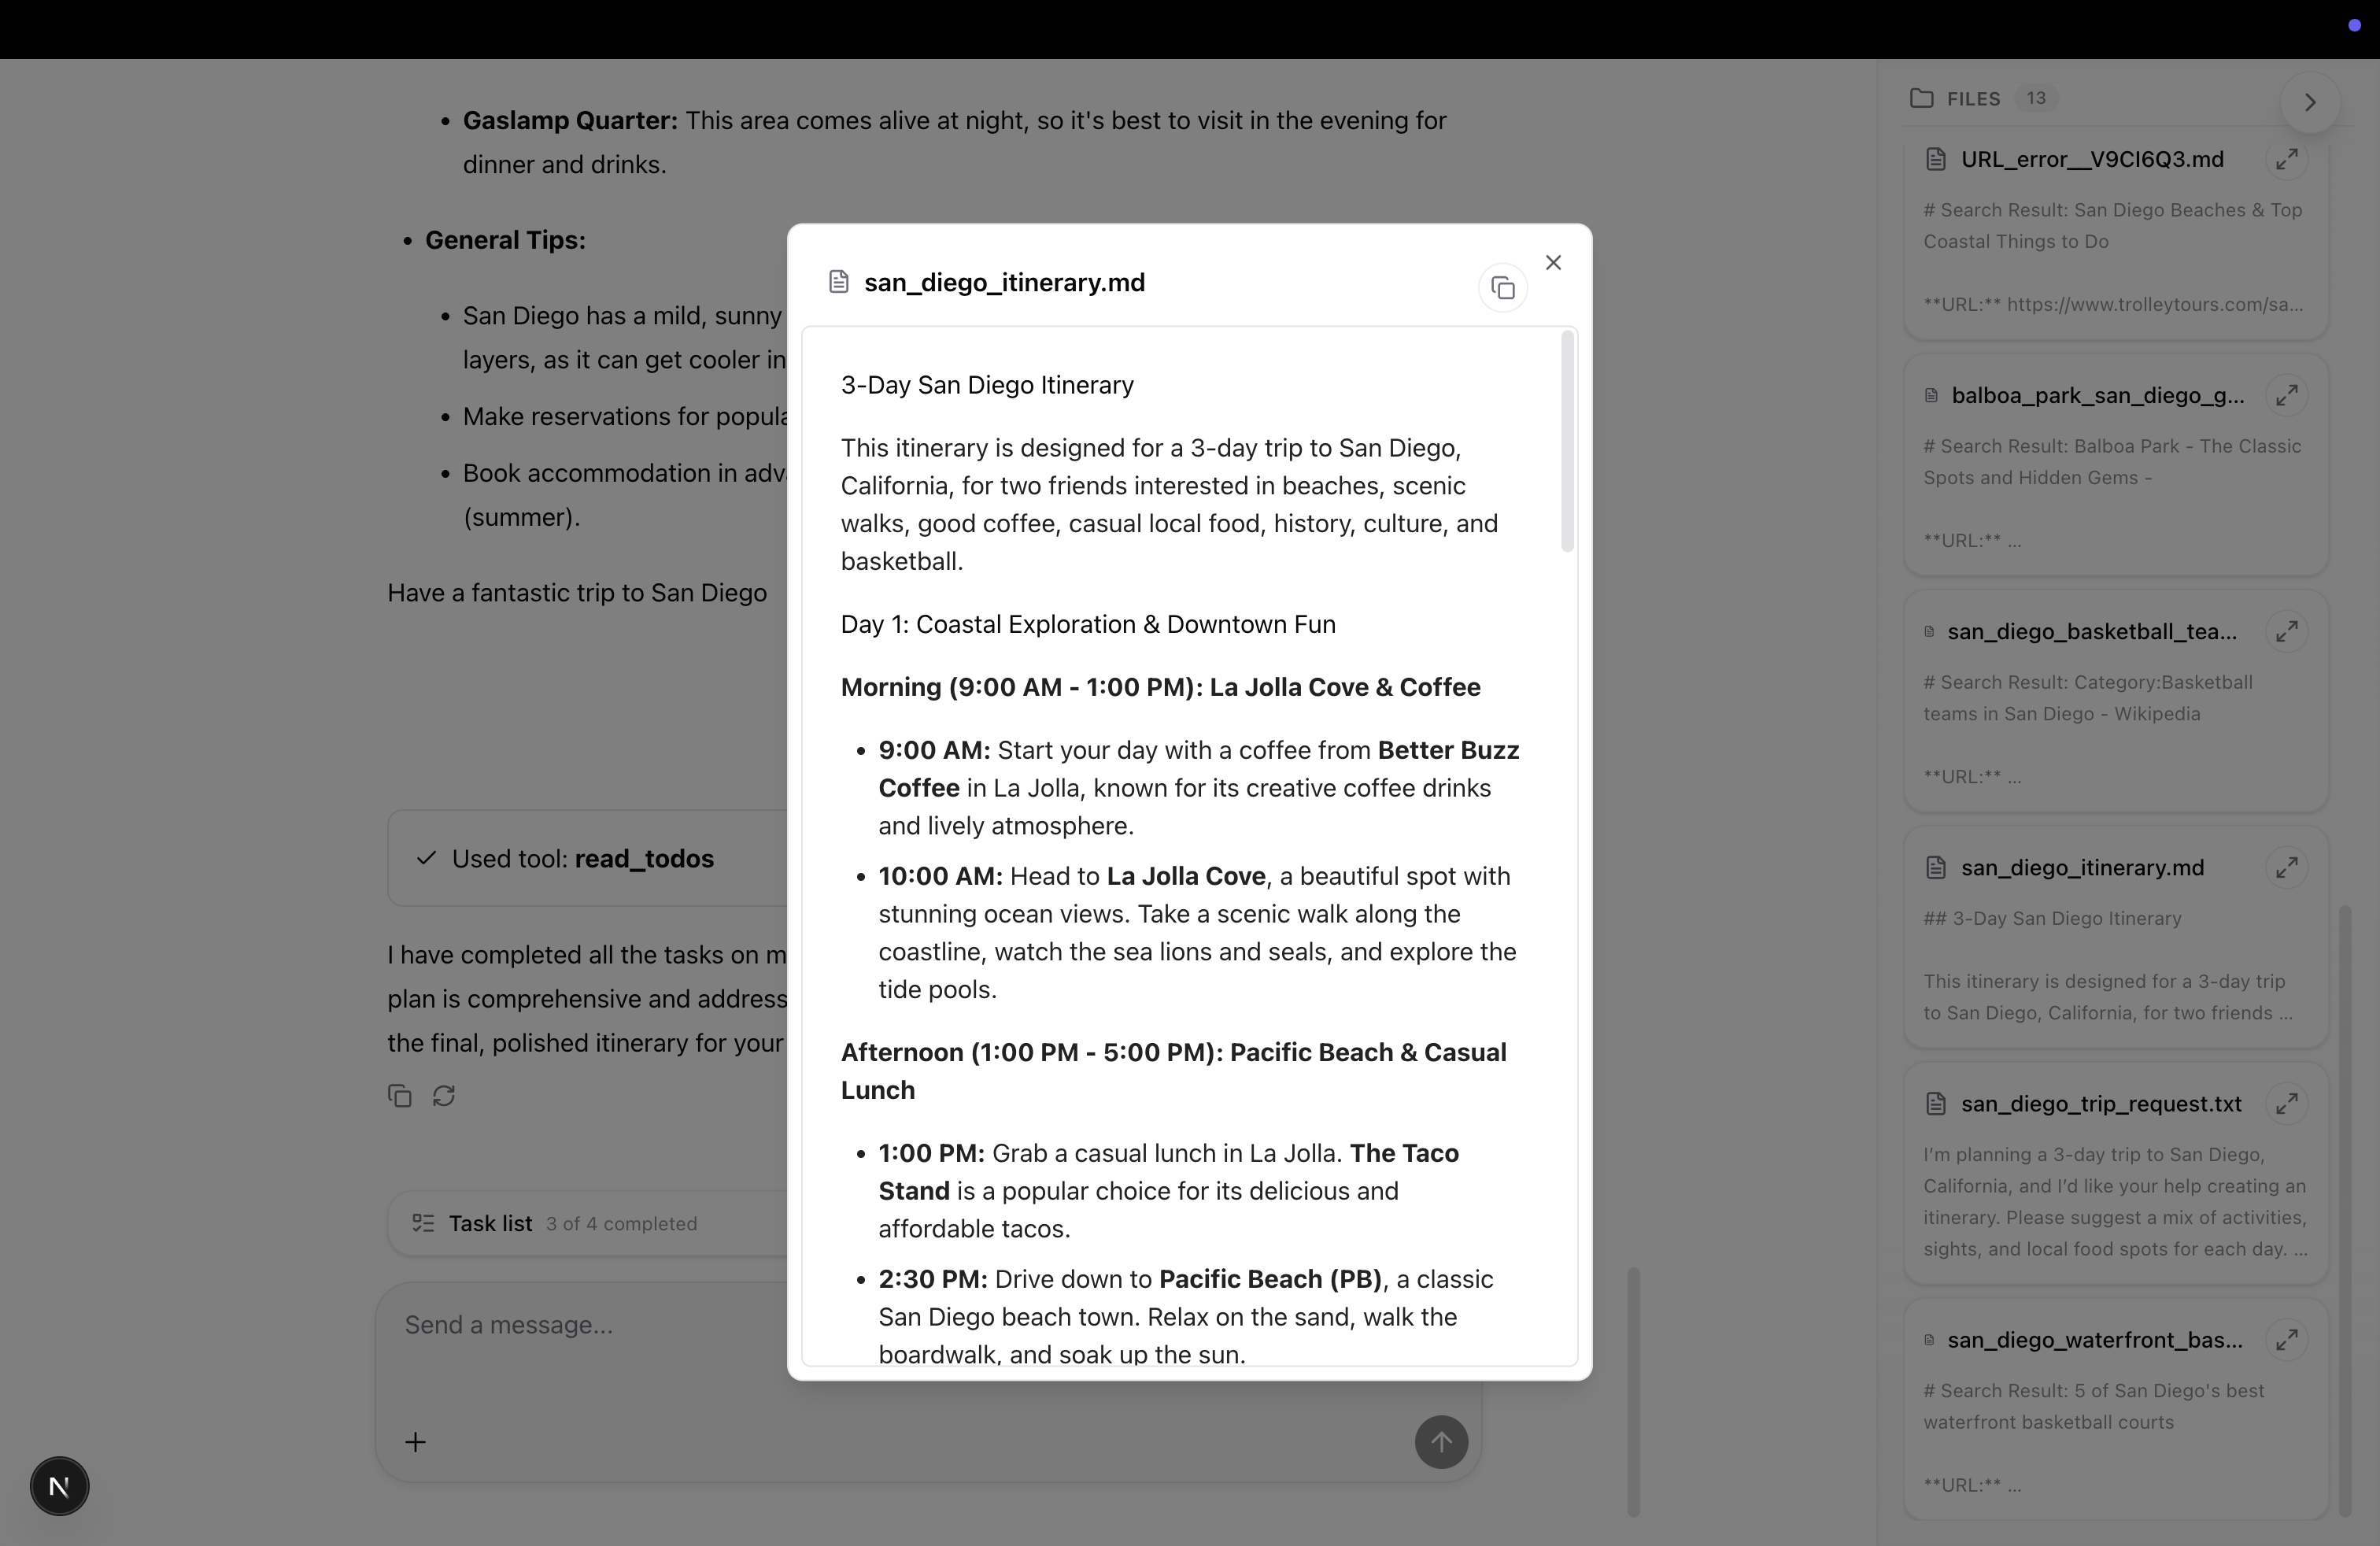This screenshot has width=2380, height=1546.
Task: Click the plus attachment button
Action: point(416,1442)
